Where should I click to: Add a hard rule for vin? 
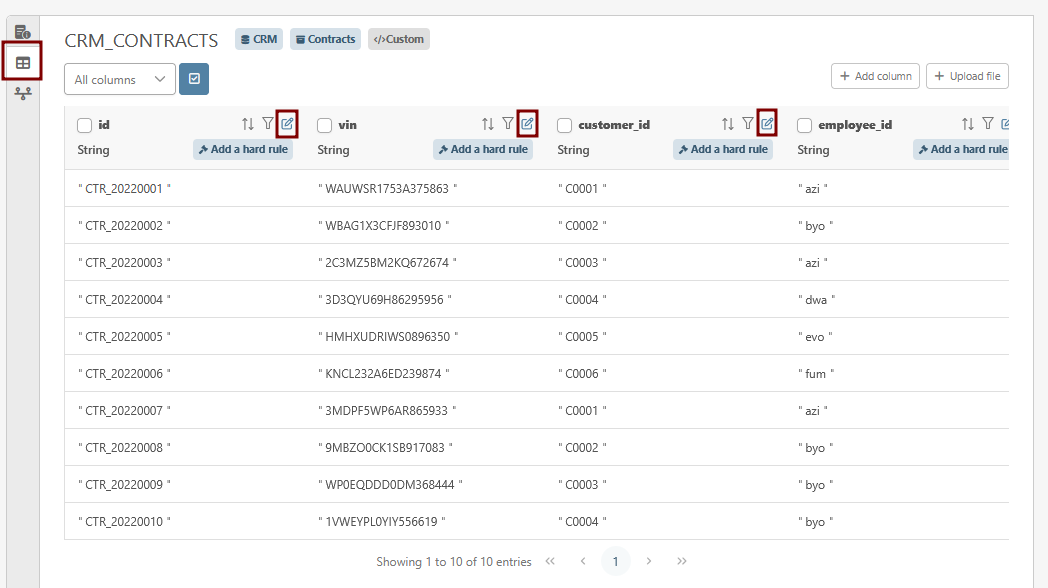tap(483, 149)
